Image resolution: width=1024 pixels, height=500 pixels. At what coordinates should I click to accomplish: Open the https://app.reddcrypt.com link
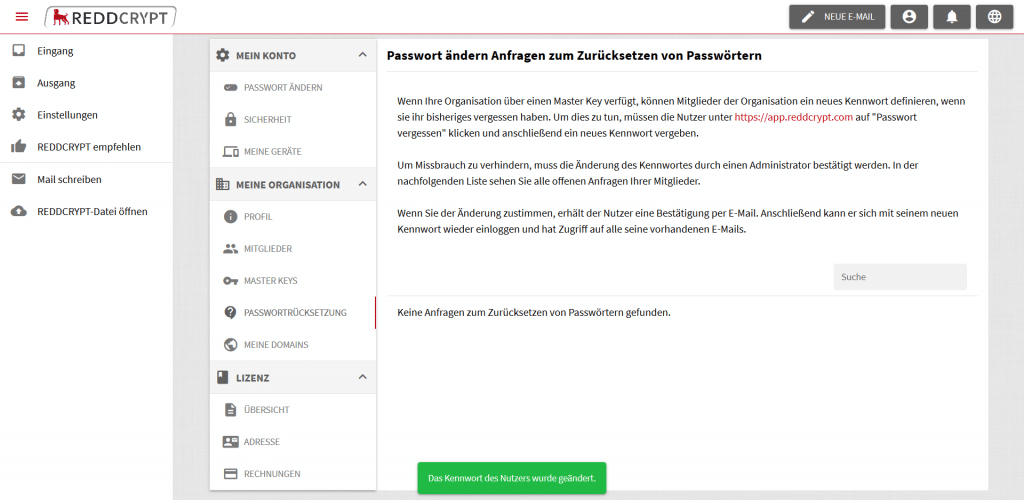(x=793, y=117)
